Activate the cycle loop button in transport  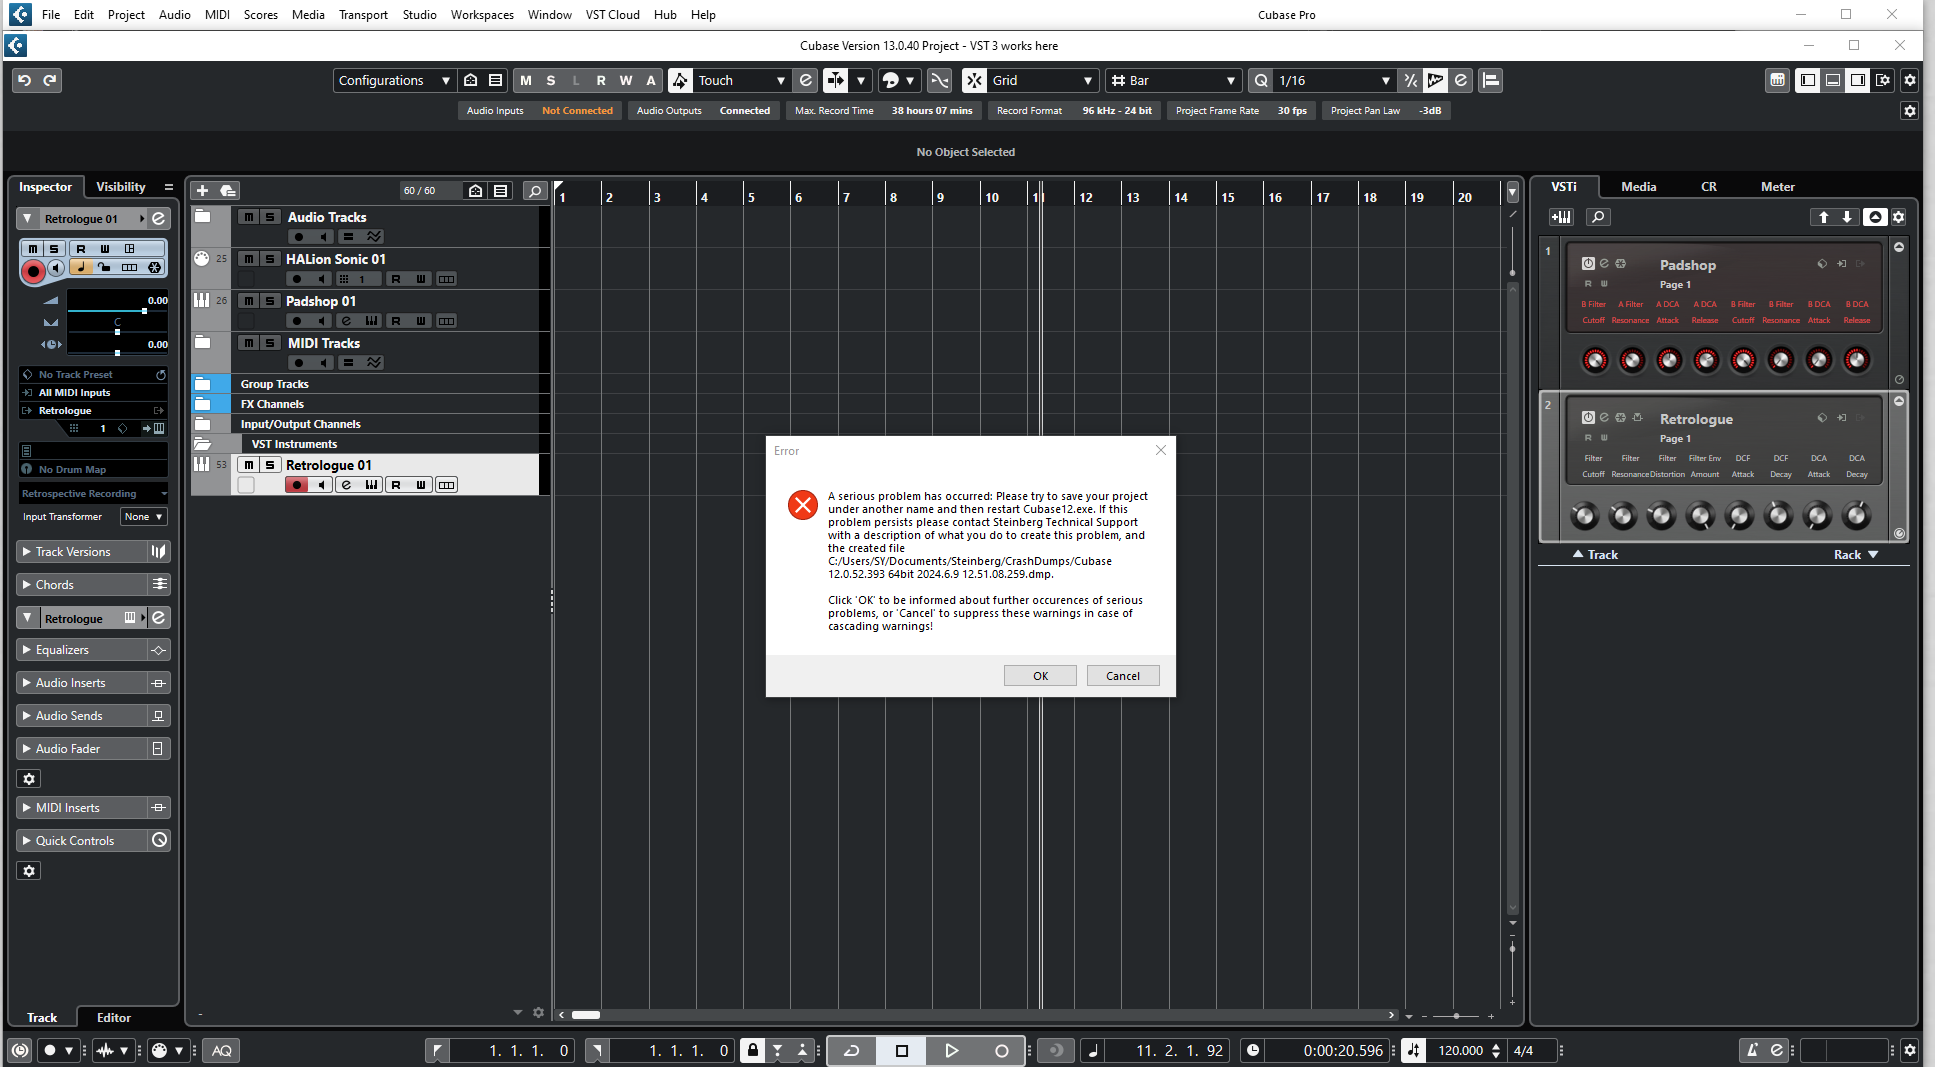point(852,1050)
